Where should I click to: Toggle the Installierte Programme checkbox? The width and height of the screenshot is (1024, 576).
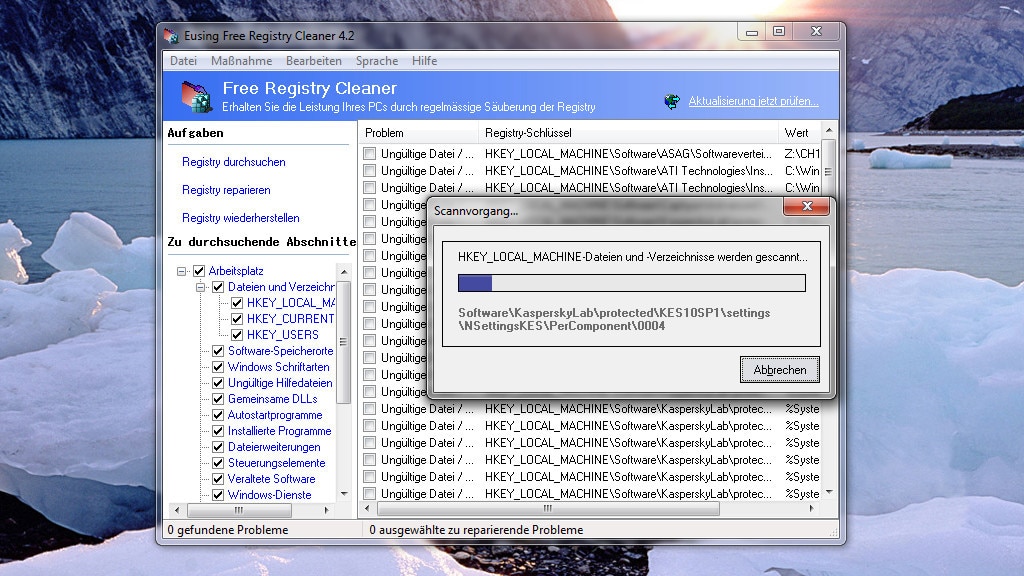(218, 431)
